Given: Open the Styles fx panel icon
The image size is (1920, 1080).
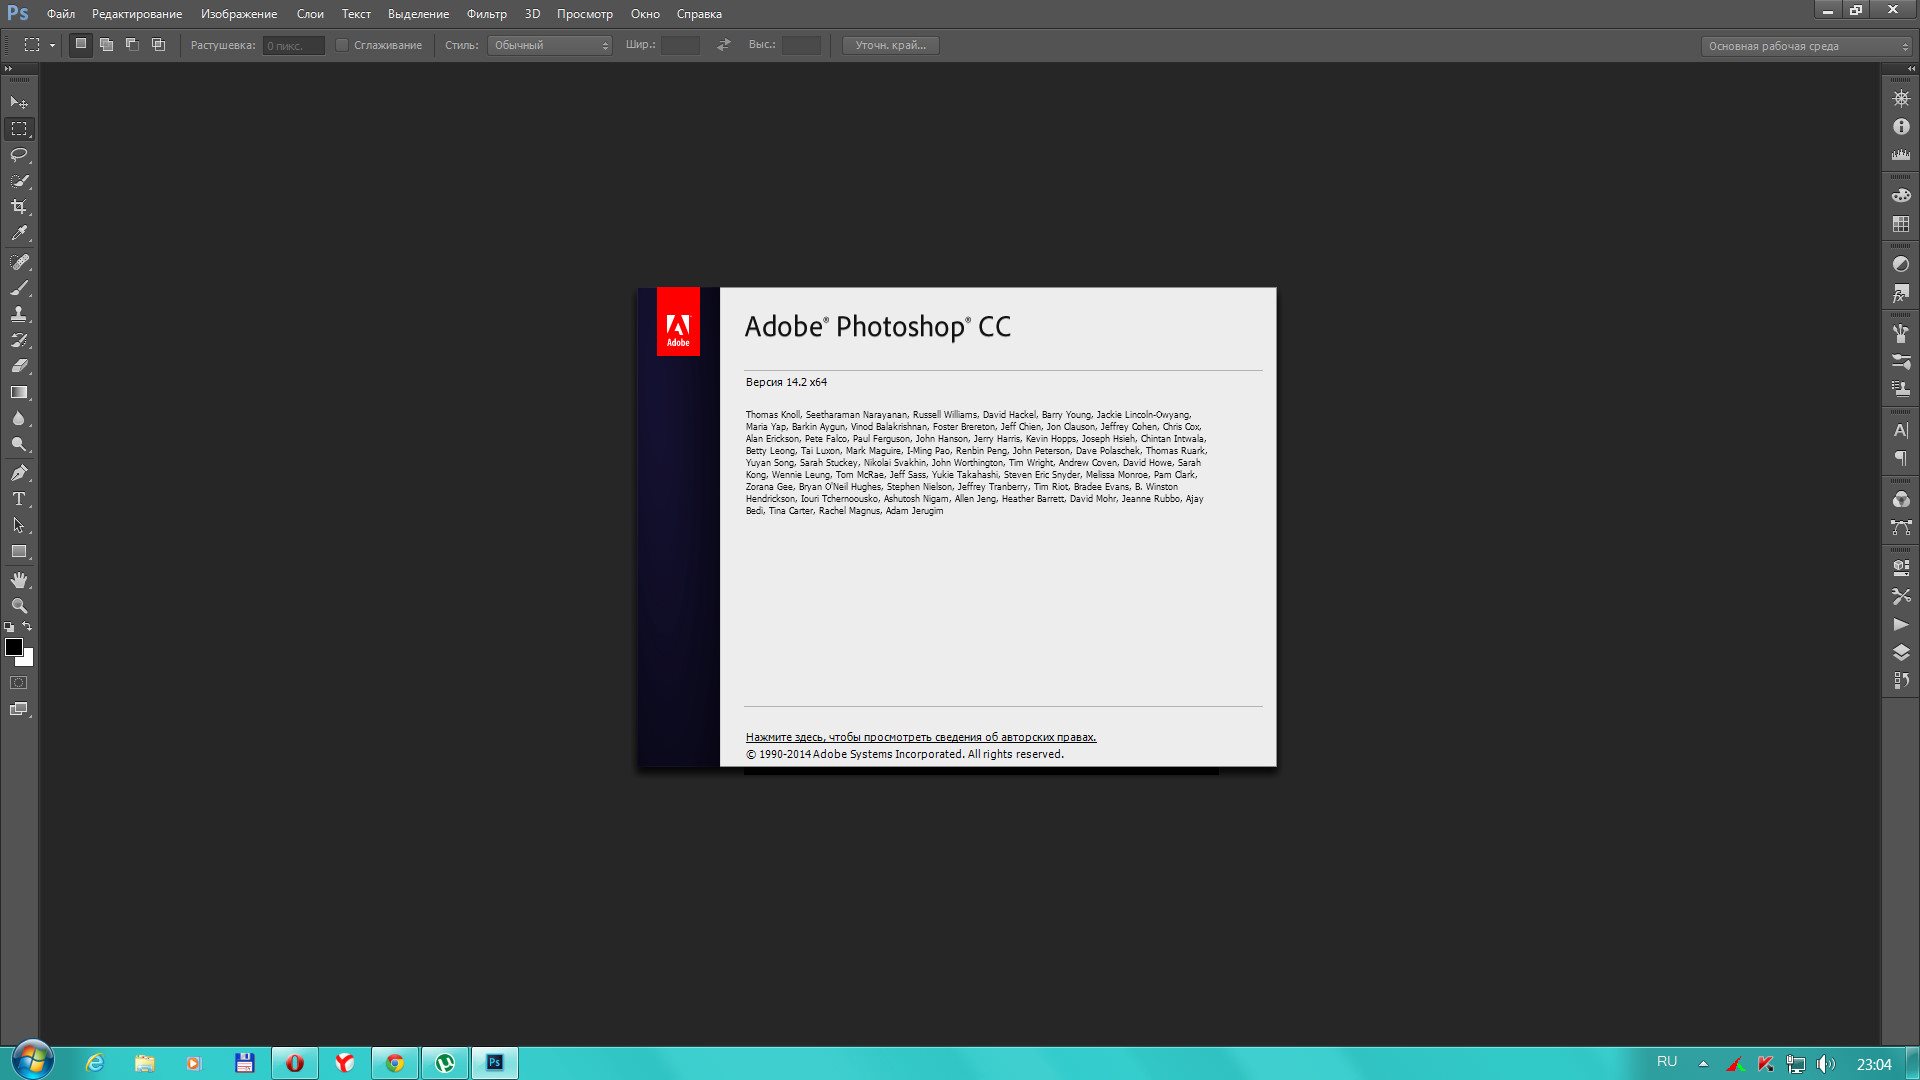Looking at the screenshot, I should [x=1901, y=293].
